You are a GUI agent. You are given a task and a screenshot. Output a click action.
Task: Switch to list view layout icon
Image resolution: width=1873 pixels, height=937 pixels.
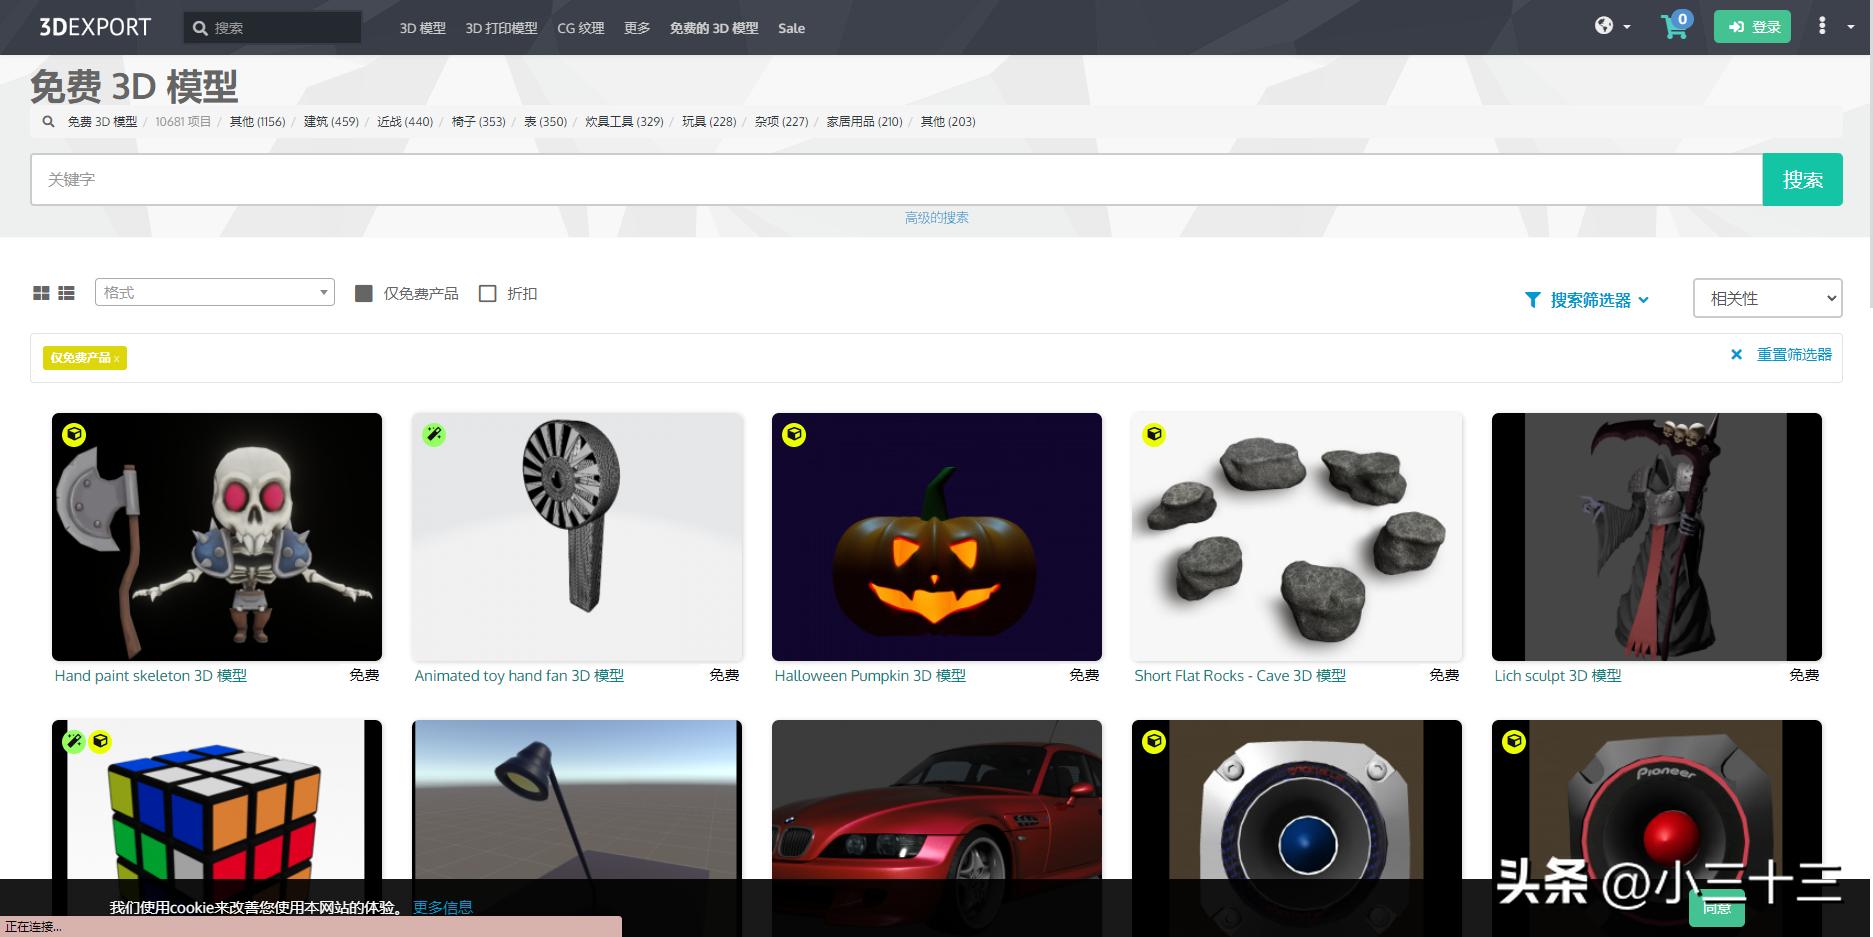66,293
